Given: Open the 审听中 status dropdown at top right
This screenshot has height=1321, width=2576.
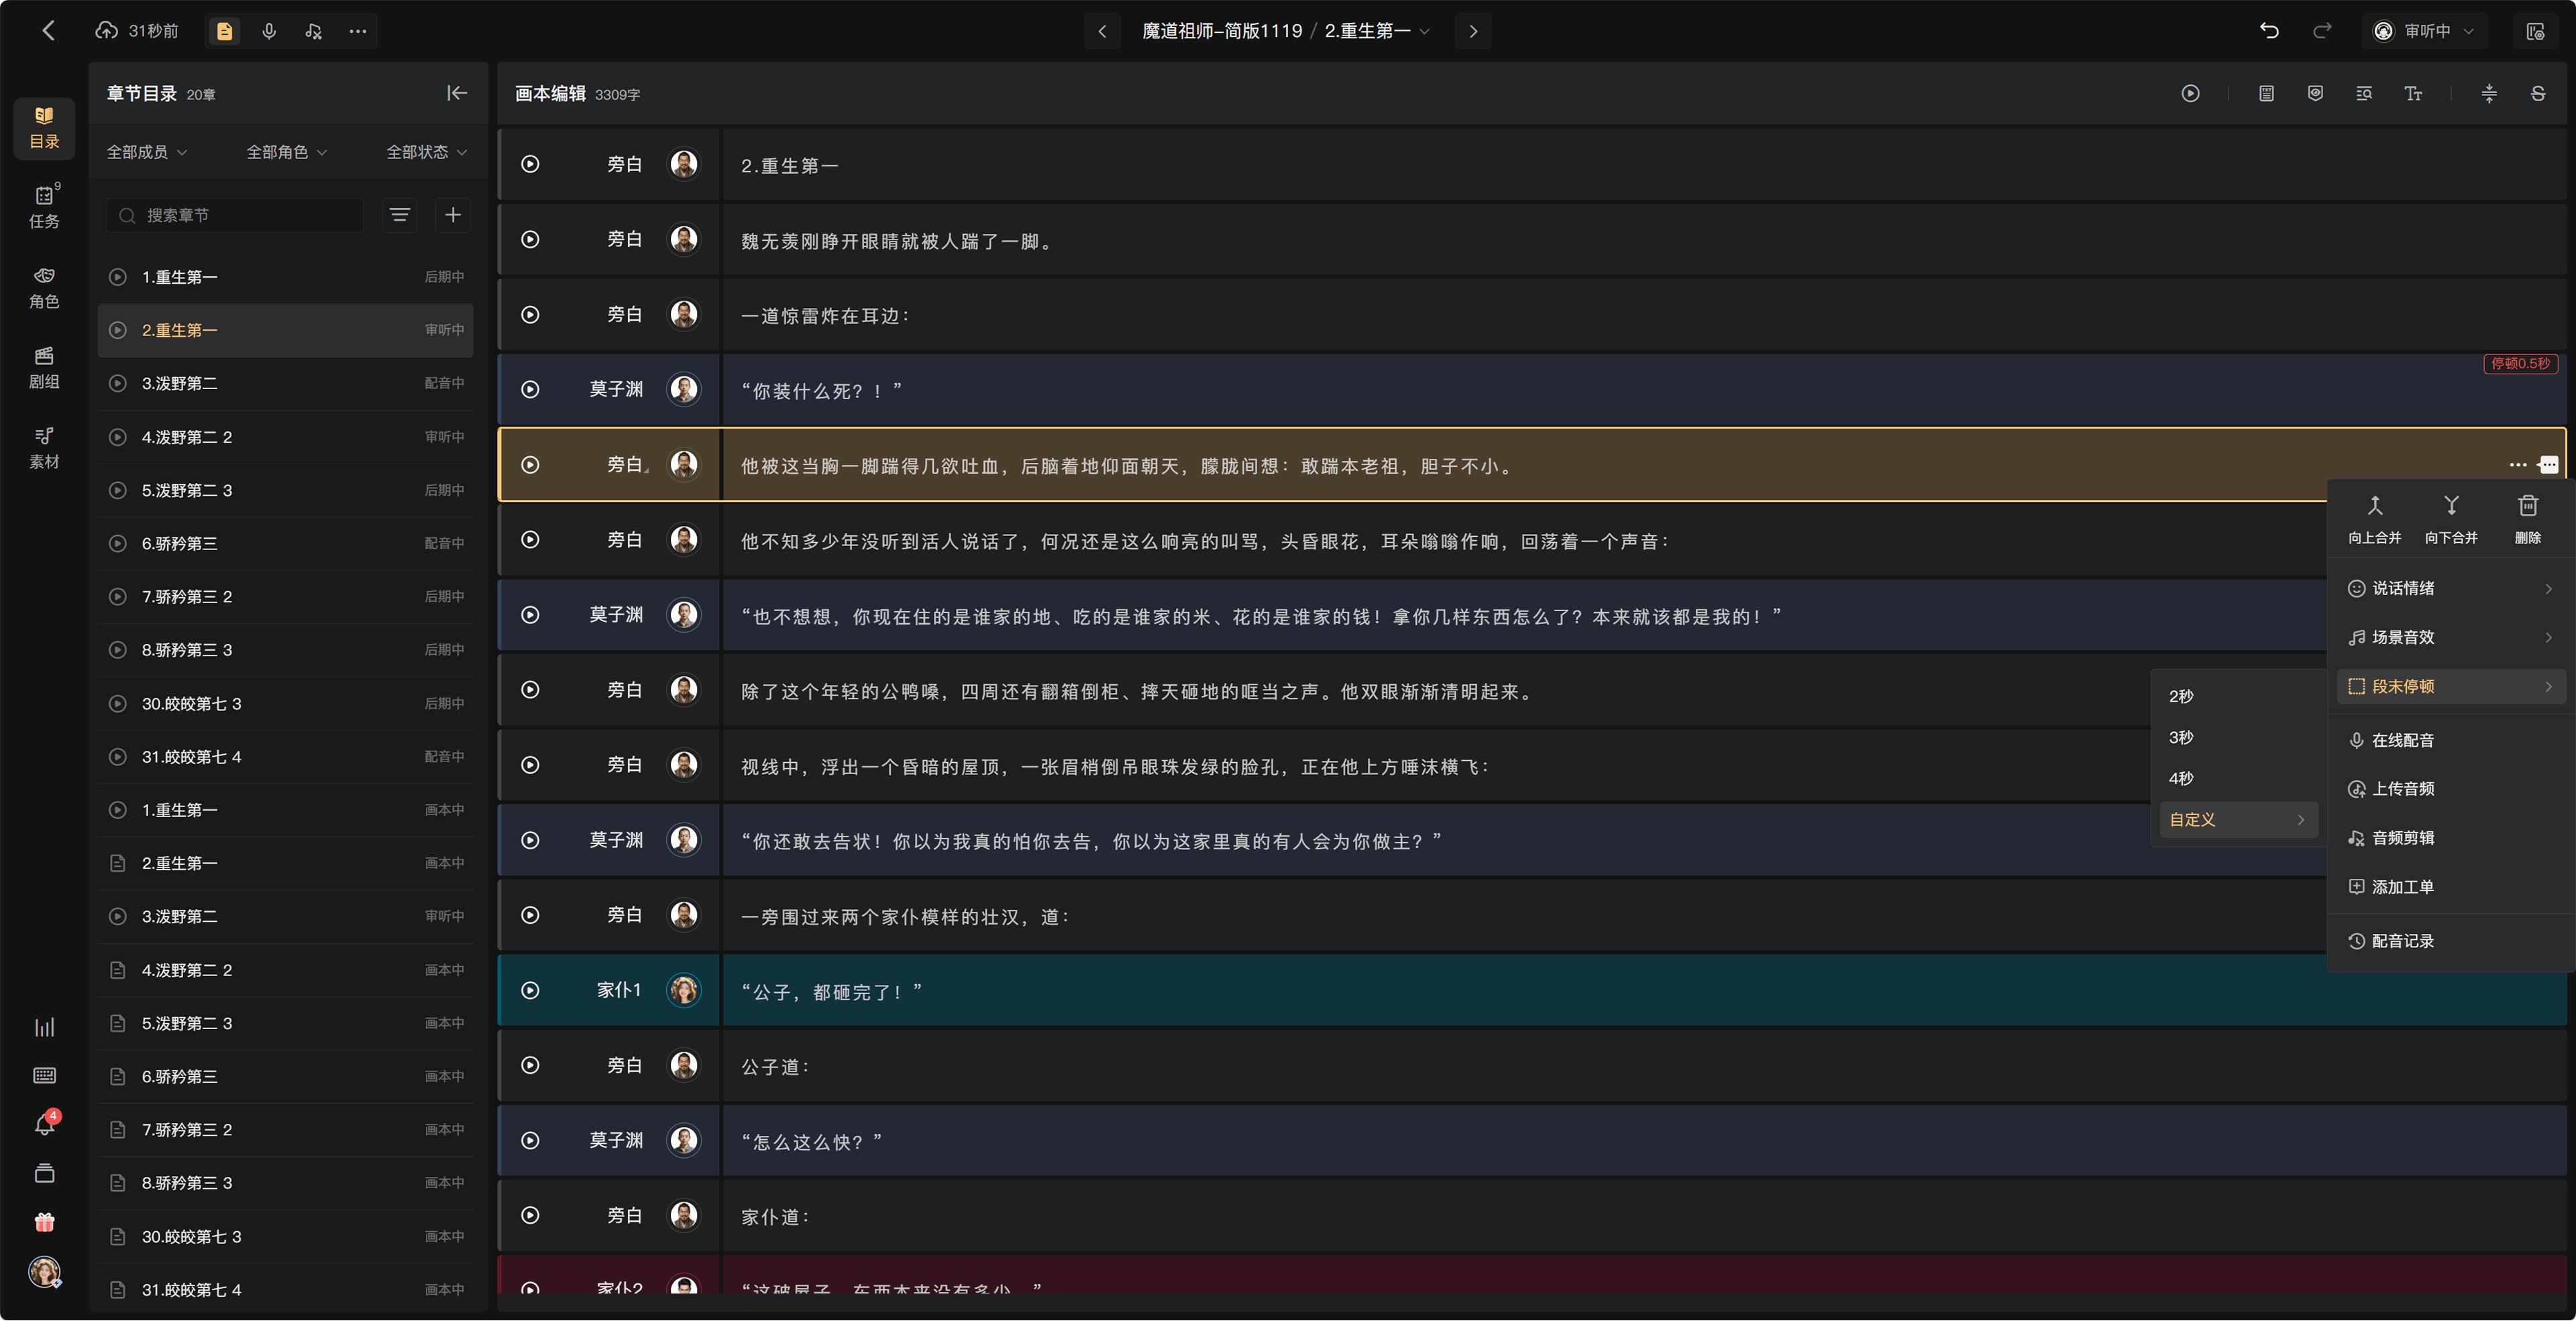Looking at the screenshot, I should pos(2424,31).
